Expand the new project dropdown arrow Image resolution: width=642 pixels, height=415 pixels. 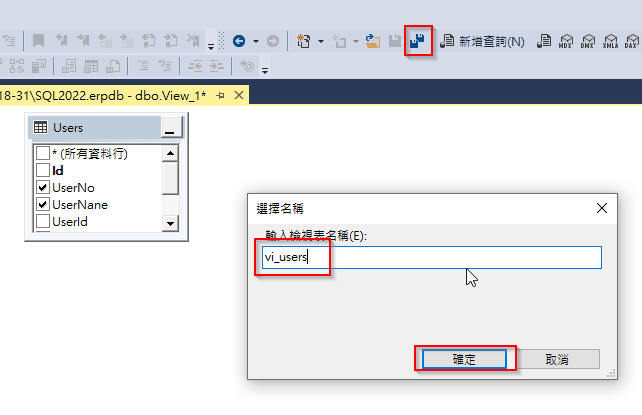(321, 41)
